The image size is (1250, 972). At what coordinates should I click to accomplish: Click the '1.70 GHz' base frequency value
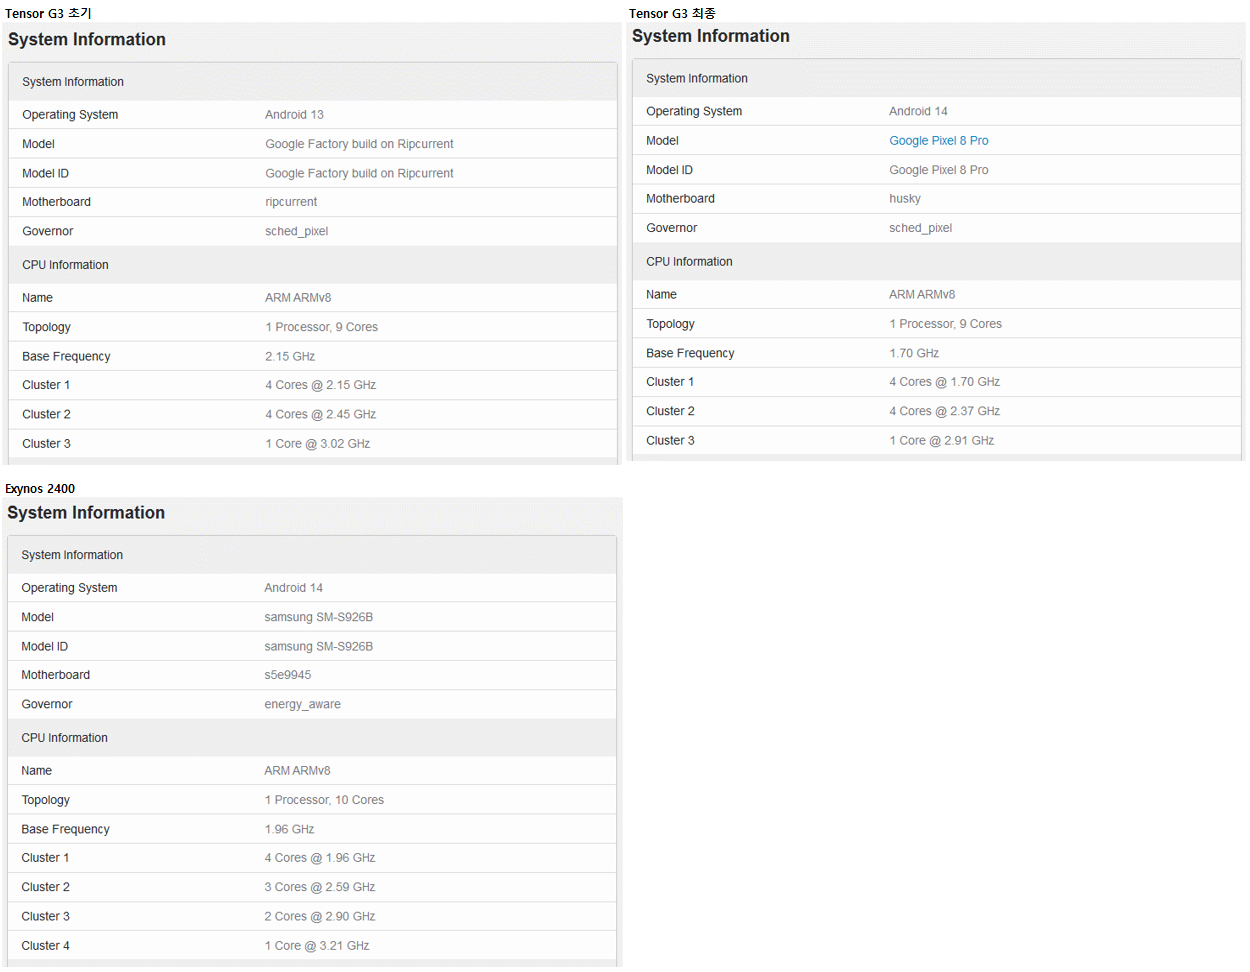click(914, 354)
